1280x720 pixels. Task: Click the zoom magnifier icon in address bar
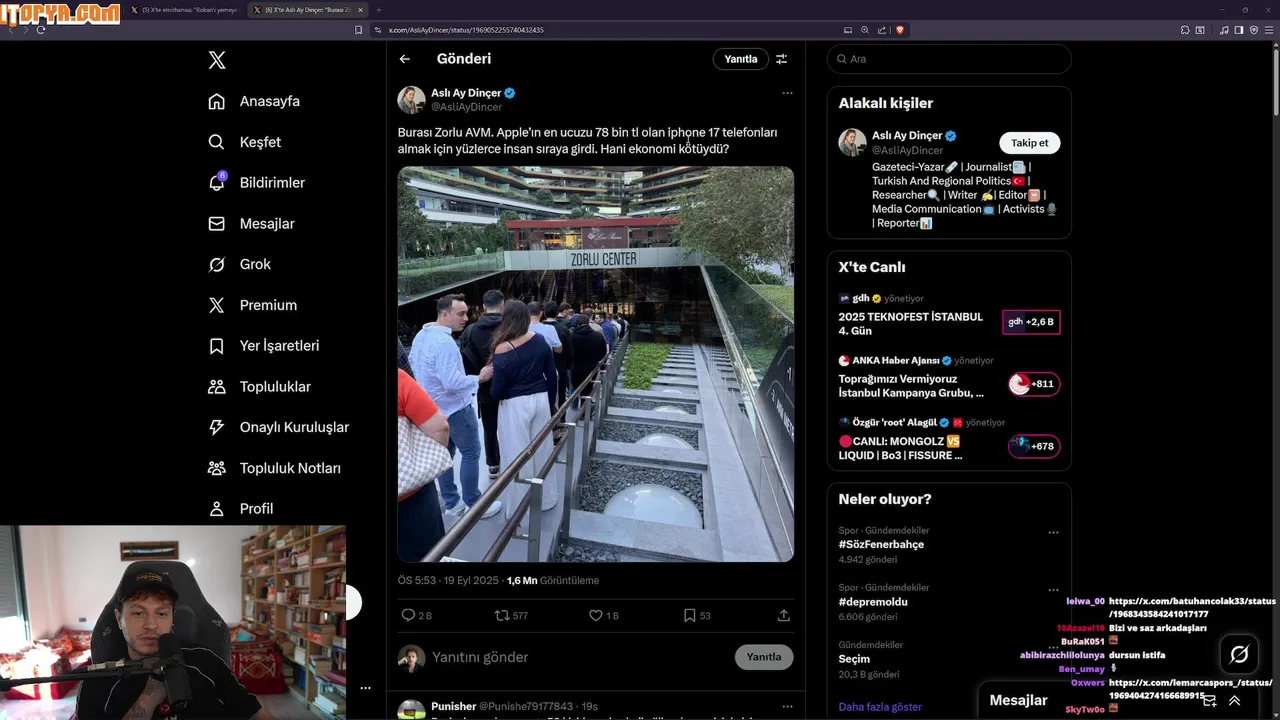[x=865, y=30]
